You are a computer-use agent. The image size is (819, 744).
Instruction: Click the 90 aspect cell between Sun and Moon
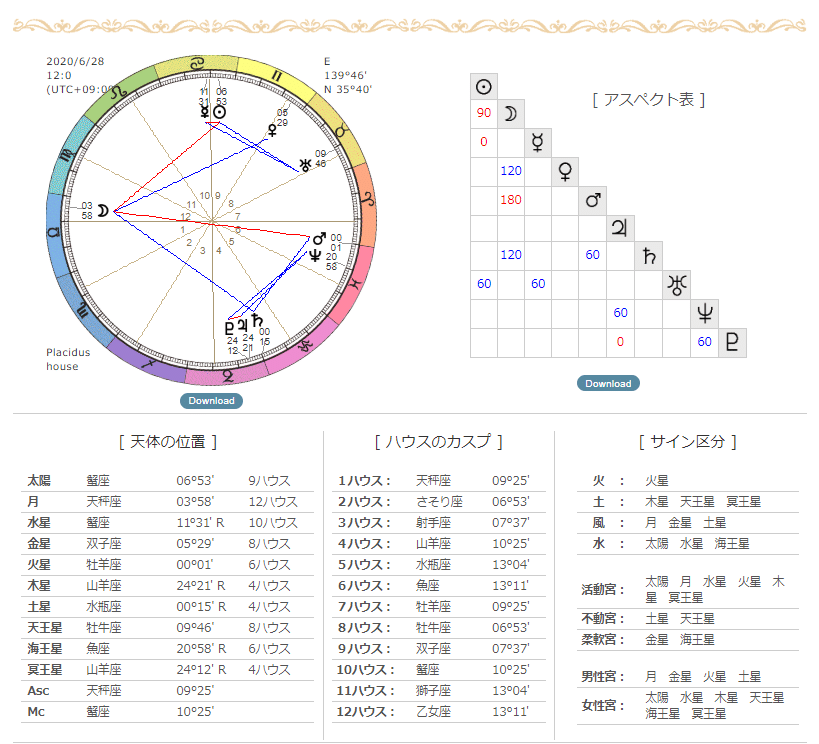click(x=484, y=114)
